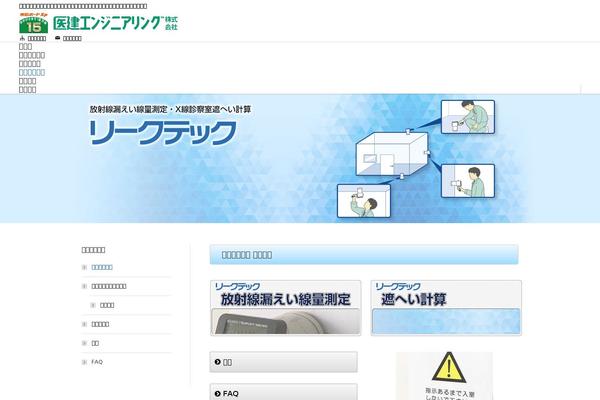Open the 放射線漏えい線量測定 banner

285,308
